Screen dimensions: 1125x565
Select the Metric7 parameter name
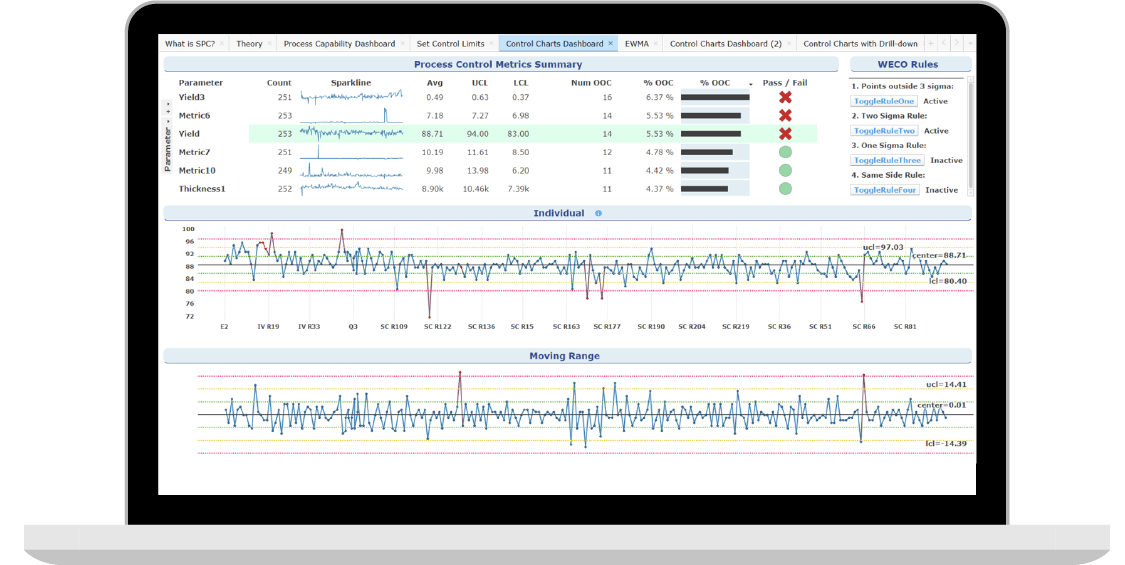194,152
